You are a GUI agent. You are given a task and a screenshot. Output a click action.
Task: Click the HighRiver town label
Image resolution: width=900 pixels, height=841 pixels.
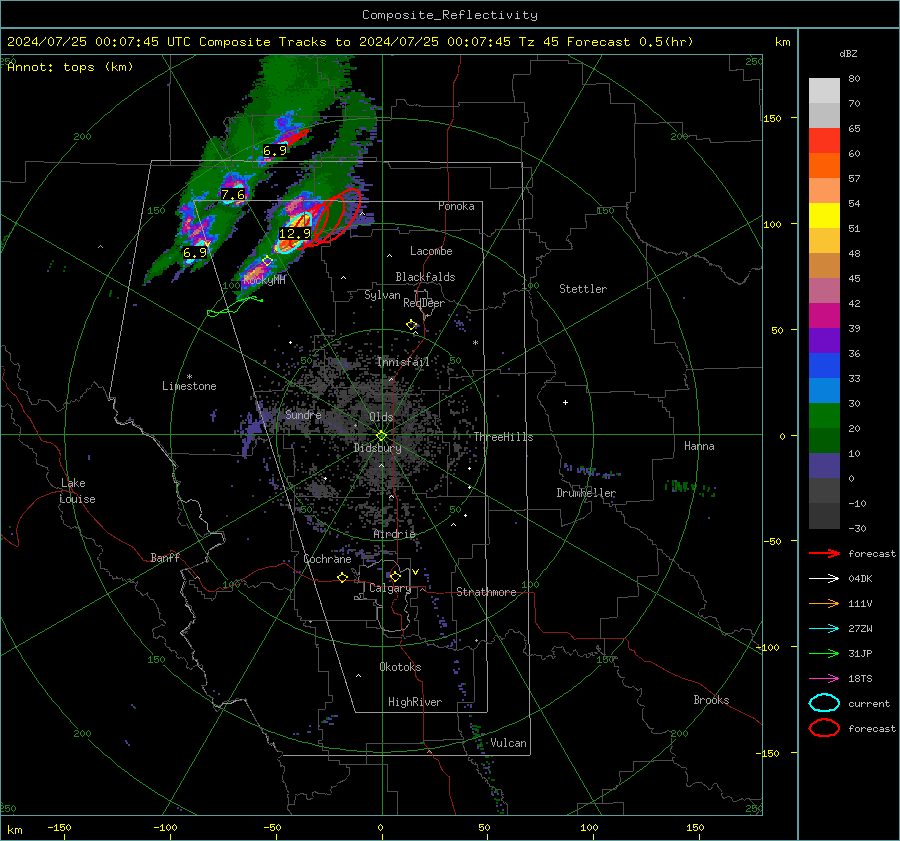[414, 702]
